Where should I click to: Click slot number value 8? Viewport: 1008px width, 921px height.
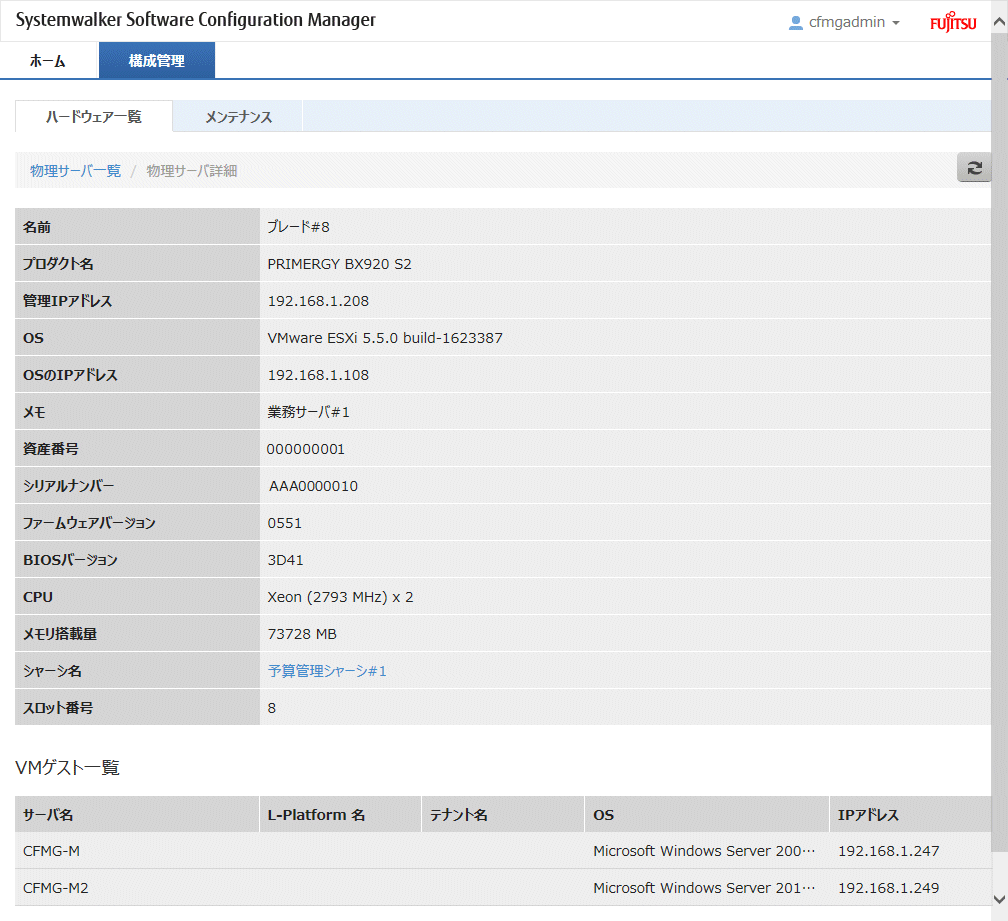(272, 708)
